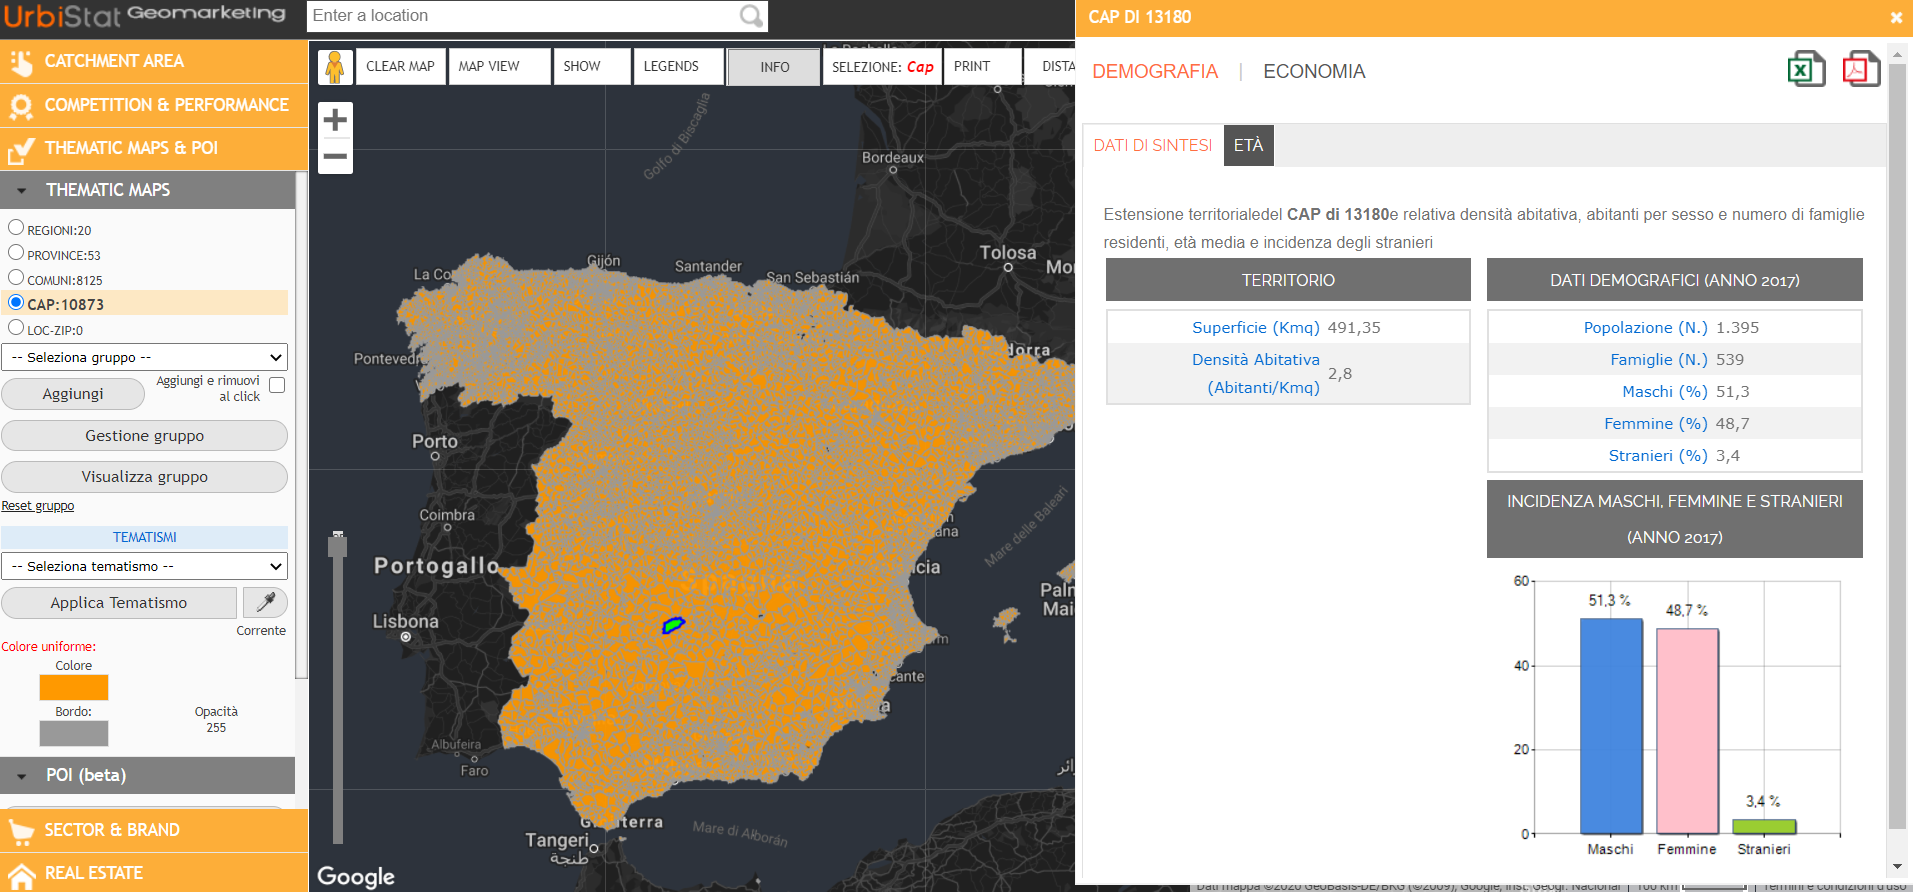Click Visualizza gruppo button
The image size is (1913, 892).
[145, 477]
